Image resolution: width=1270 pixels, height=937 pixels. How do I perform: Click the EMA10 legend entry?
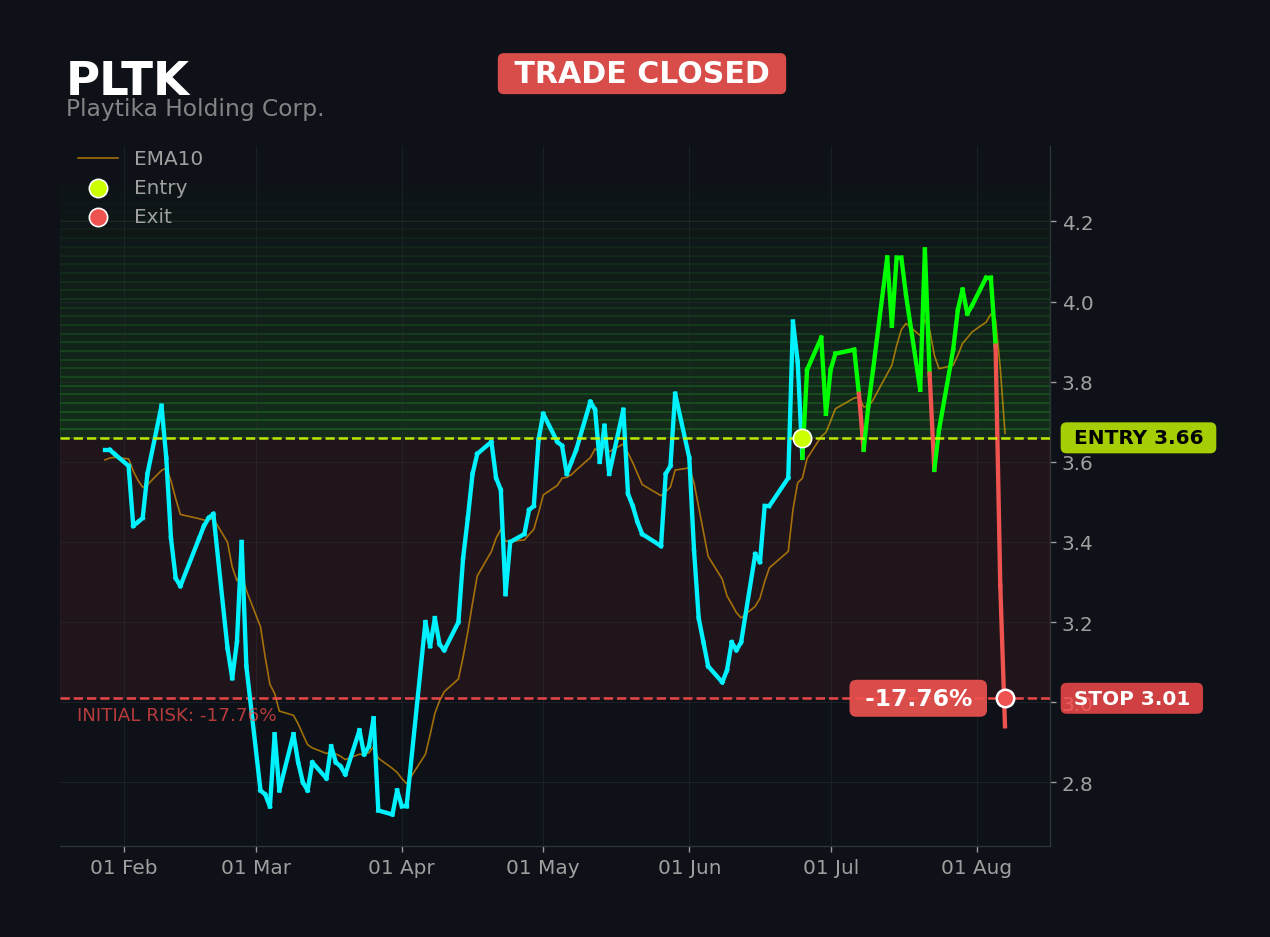coord(140,159)
